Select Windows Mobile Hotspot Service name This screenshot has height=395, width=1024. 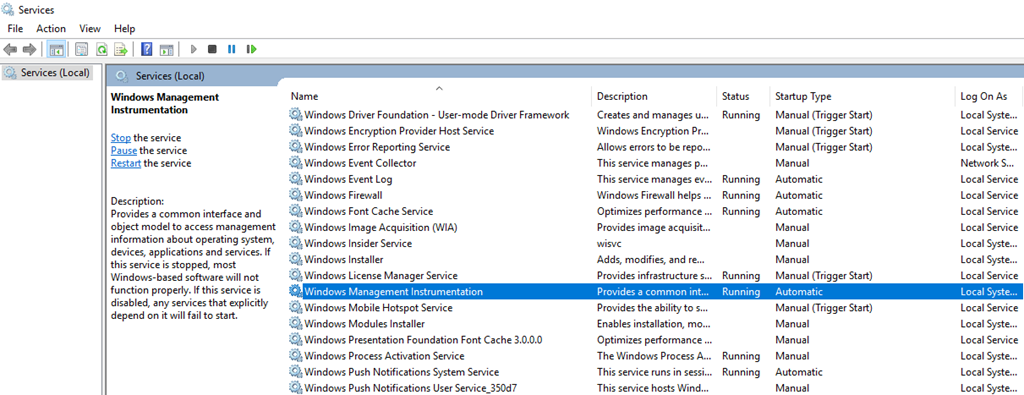(378, 308)
